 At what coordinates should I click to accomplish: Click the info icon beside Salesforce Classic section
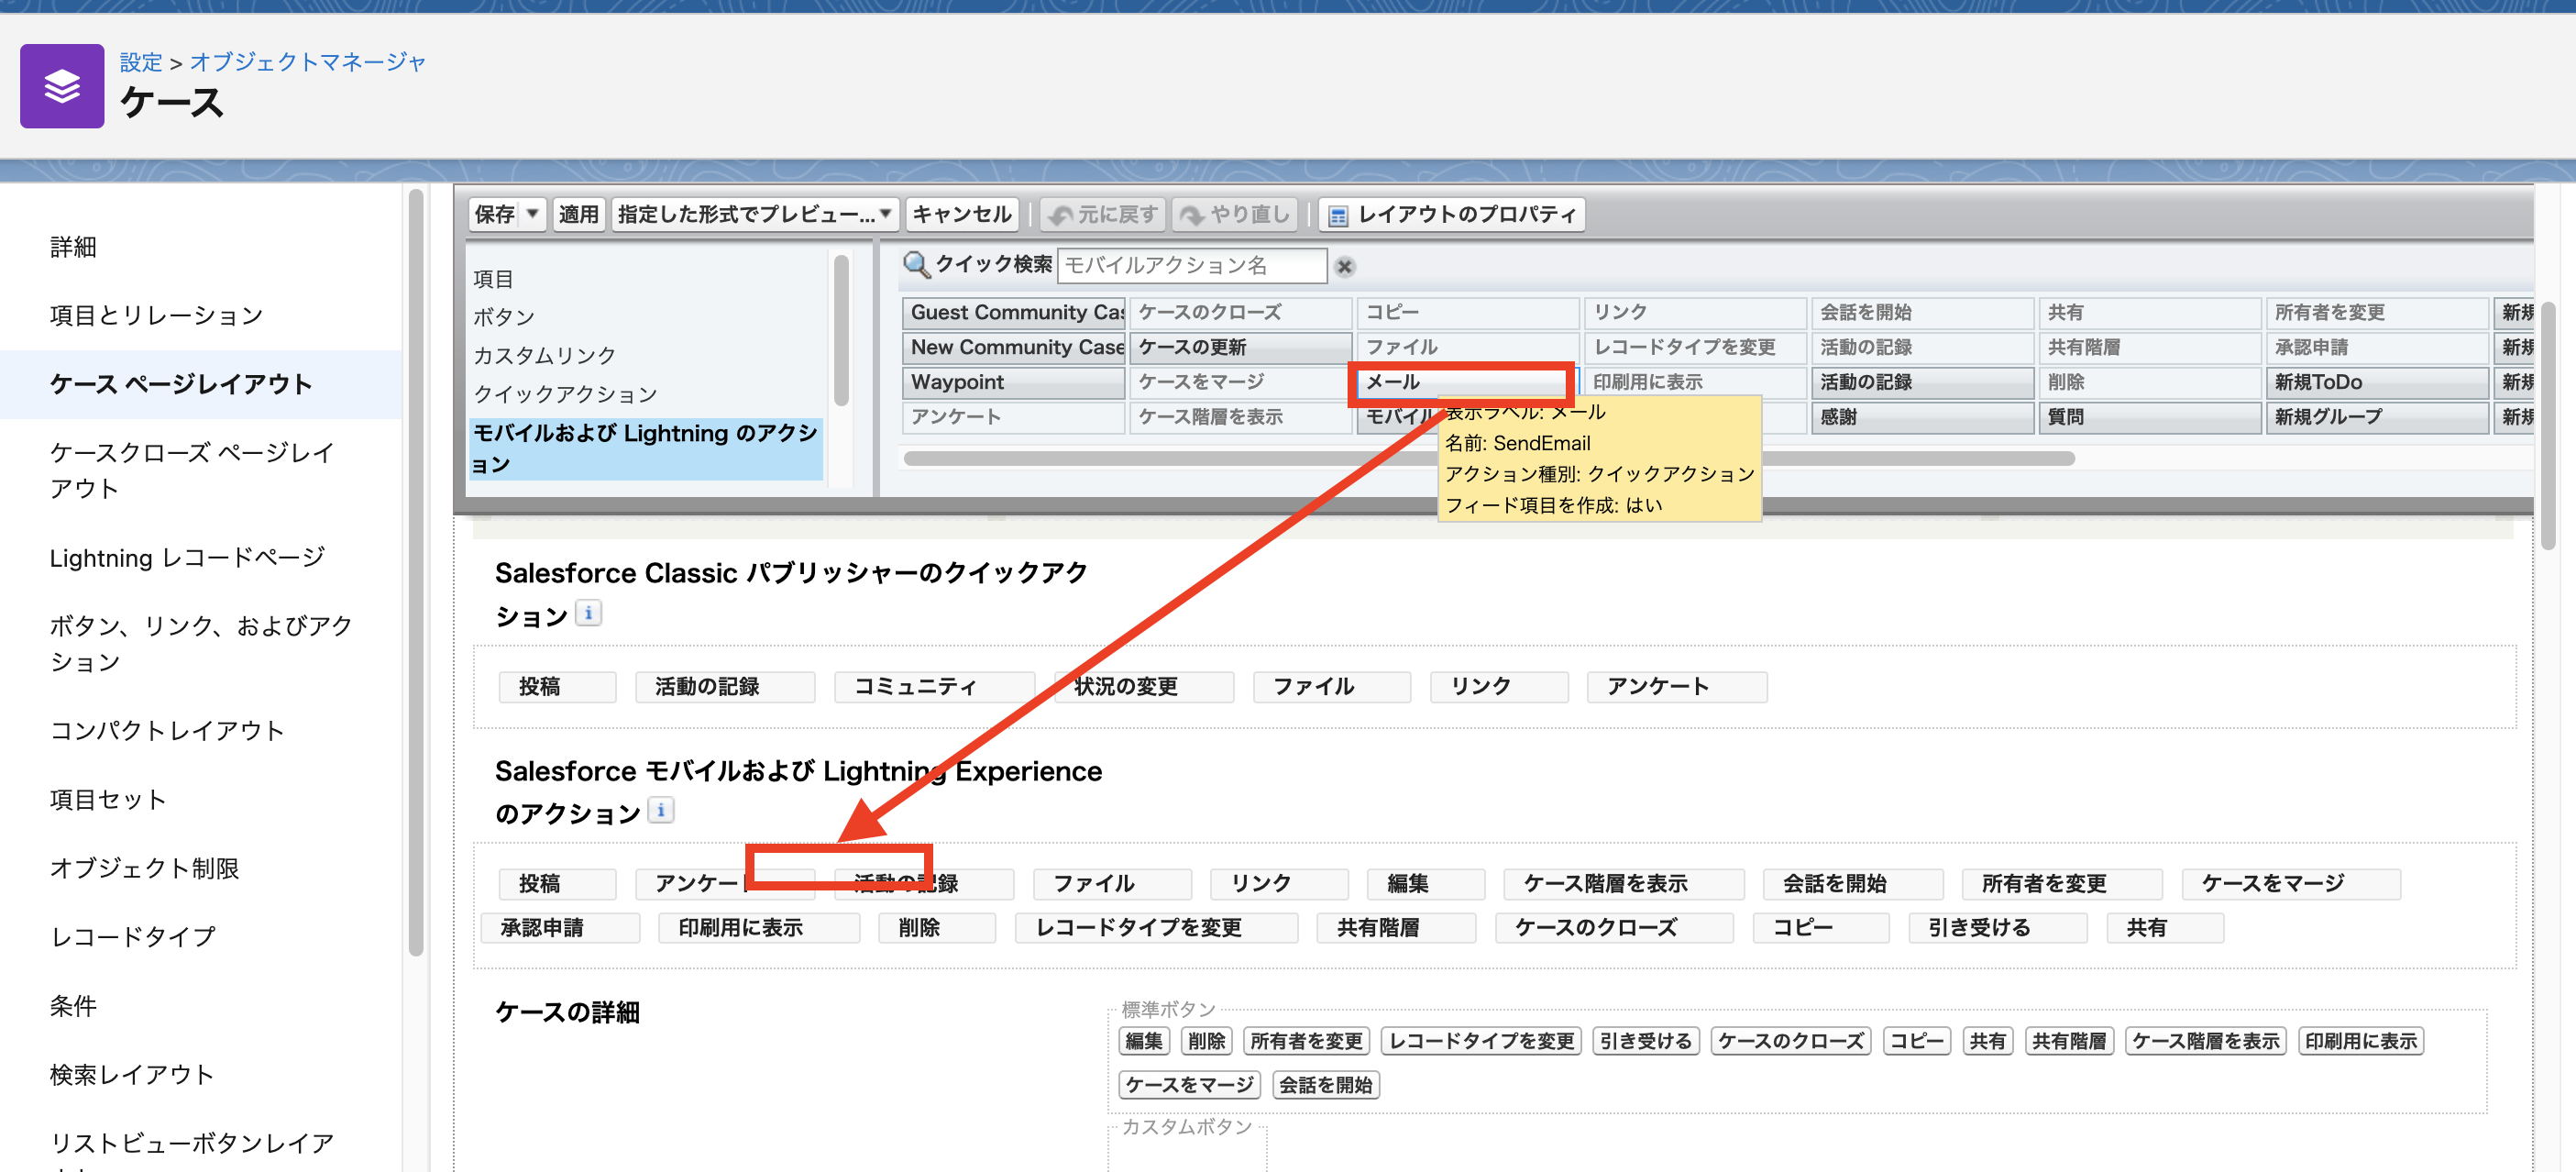pyautogui.click(x=590, y=613)
